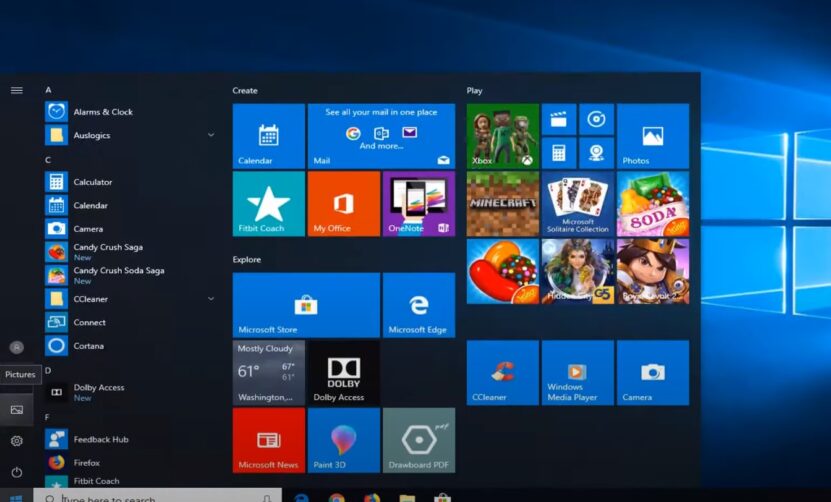
Task: Open Alarms & Clock from app list
Action: 131,112
